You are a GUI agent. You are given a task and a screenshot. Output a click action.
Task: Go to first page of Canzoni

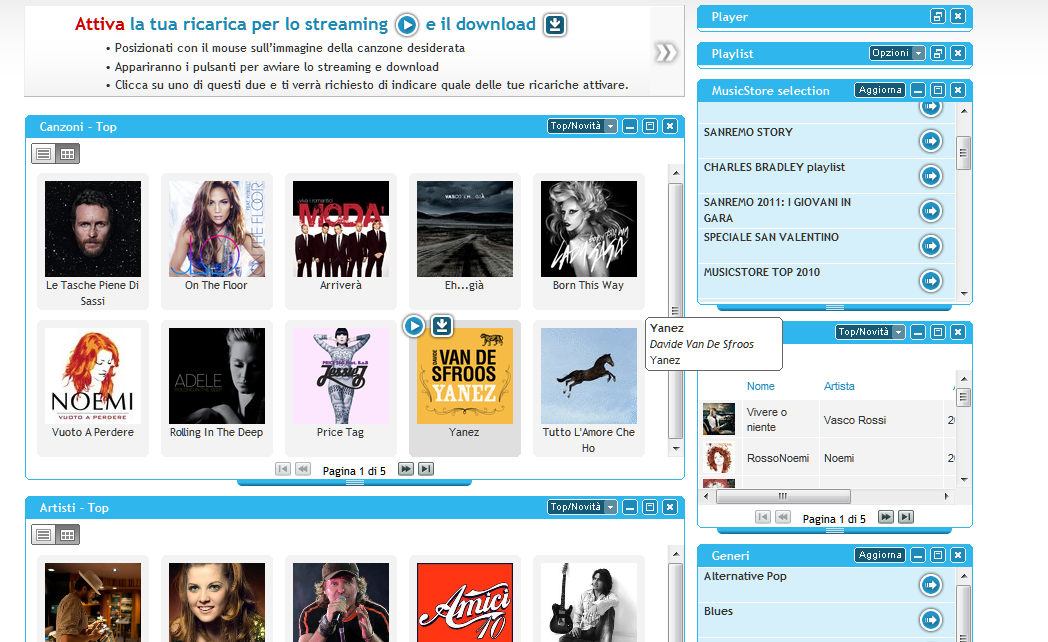pos(283,469)
